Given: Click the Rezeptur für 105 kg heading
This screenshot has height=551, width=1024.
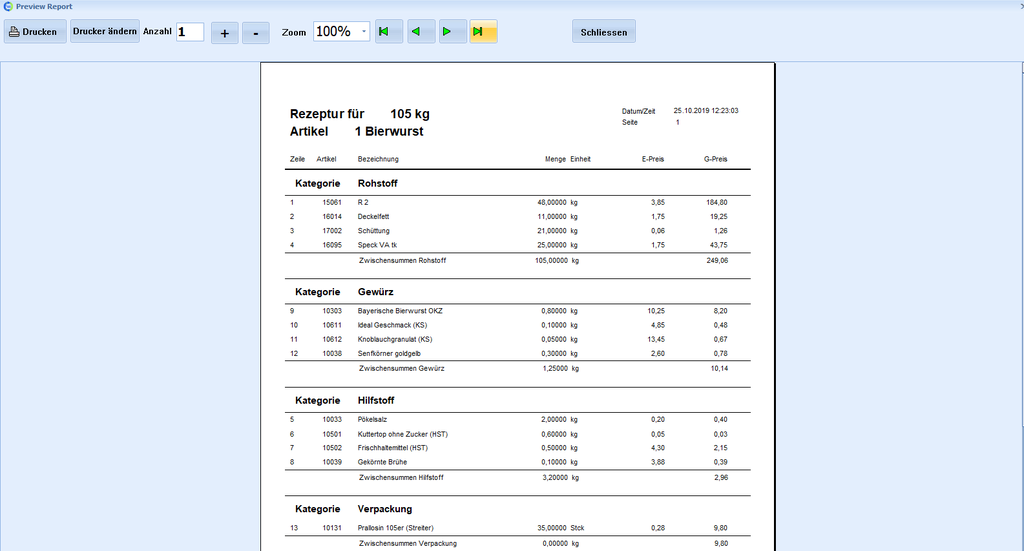Looking at the screenshot, I should [360, 114].
